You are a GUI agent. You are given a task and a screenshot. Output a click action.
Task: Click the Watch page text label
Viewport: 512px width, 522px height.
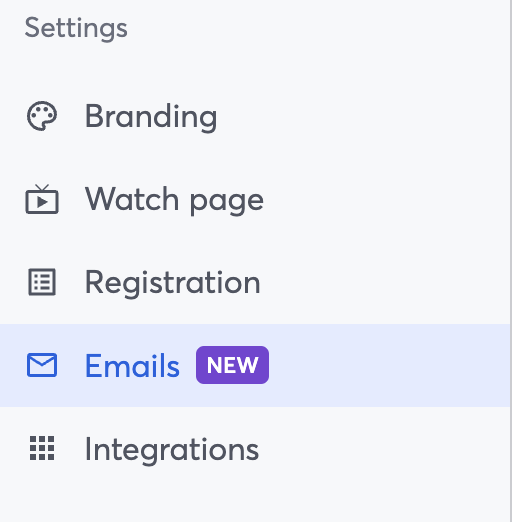(174, 200)
